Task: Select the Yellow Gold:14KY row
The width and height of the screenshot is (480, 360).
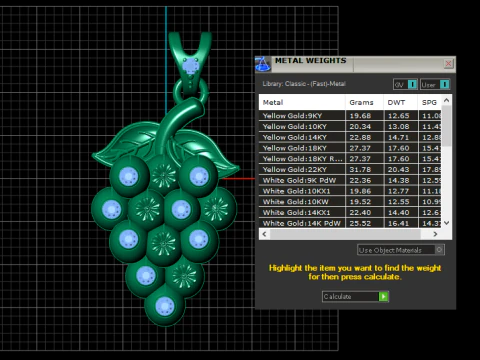Action: click(350, 137)
